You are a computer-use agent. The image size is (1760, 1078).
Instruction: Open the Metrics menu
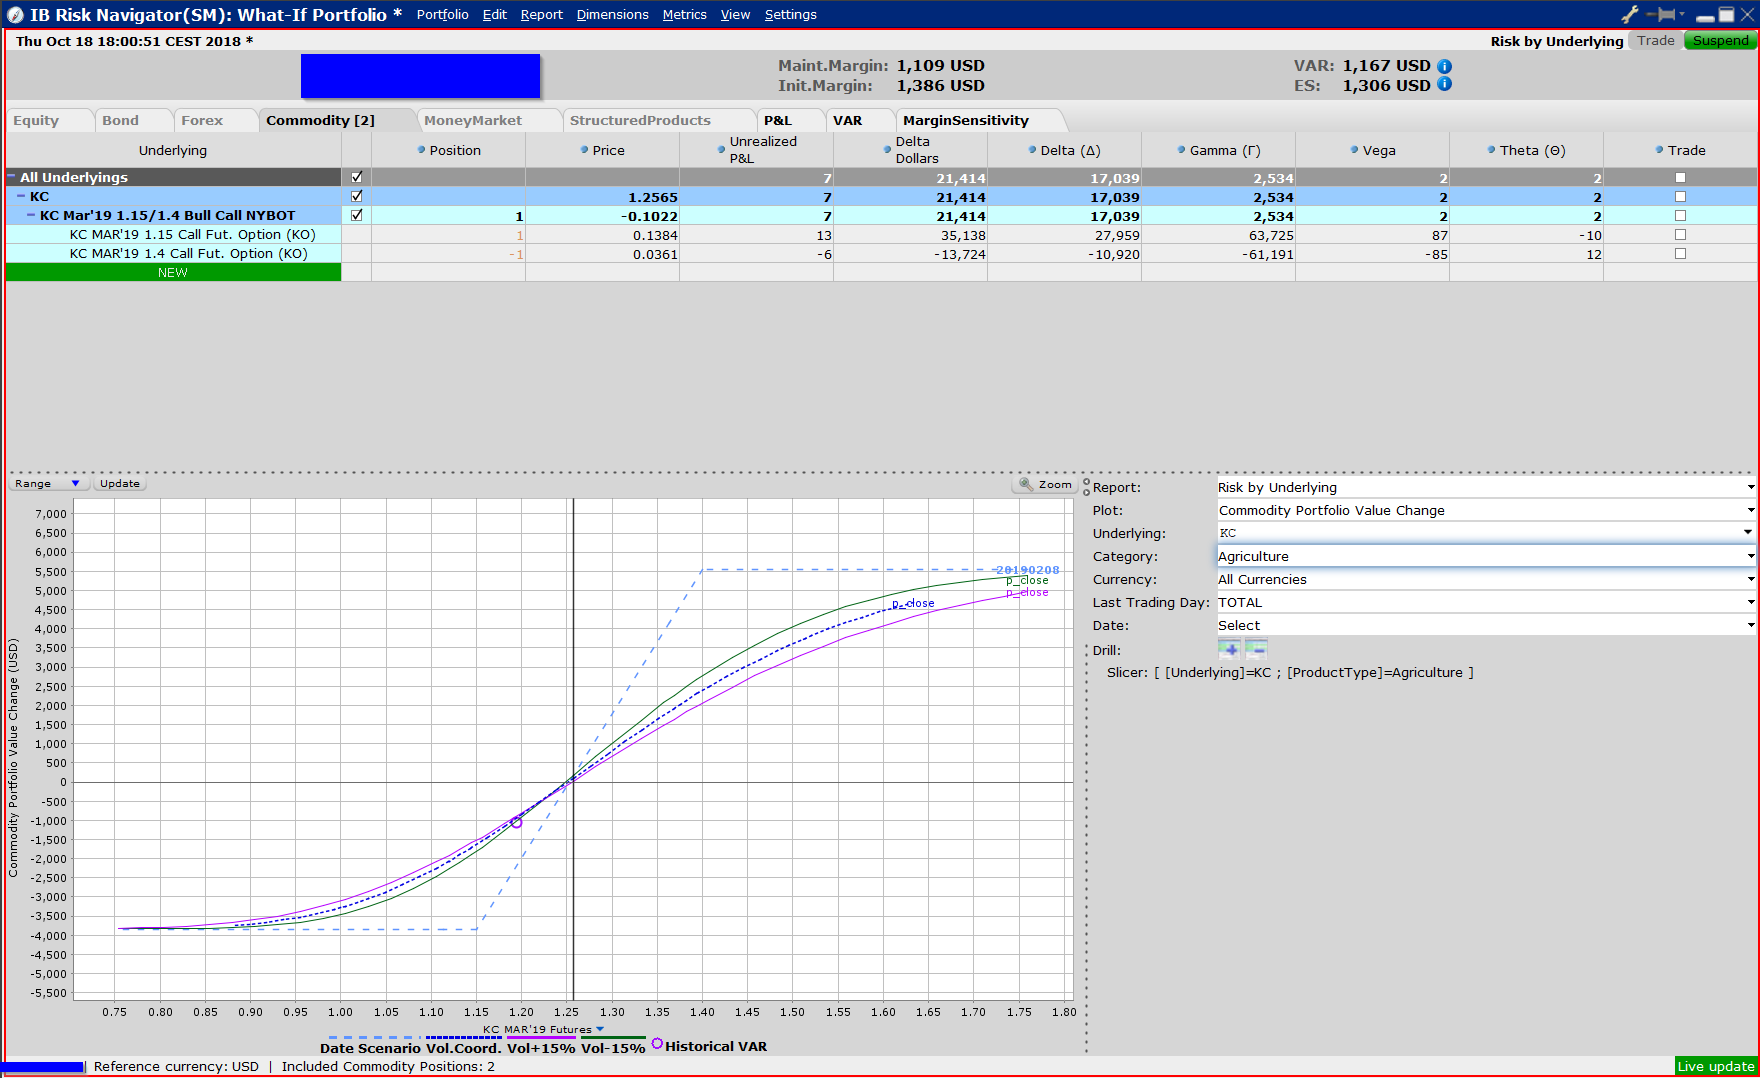point(684,15)
